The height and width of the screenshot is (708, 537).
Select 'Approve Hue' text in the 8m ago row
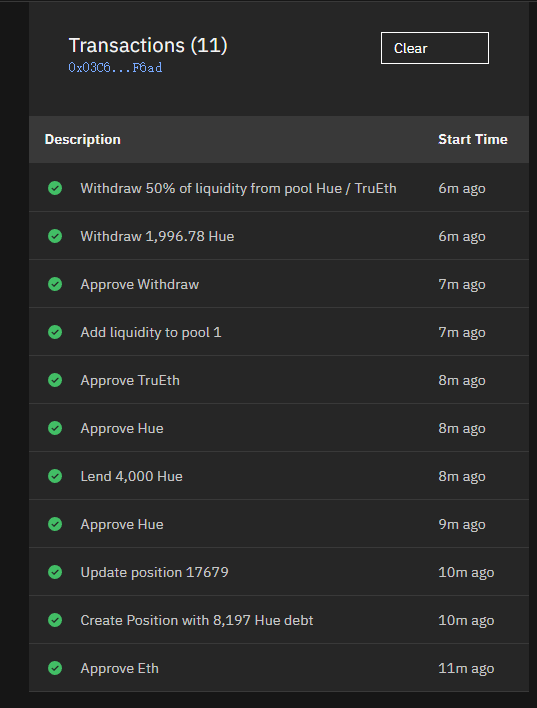(x=122, y=428)
